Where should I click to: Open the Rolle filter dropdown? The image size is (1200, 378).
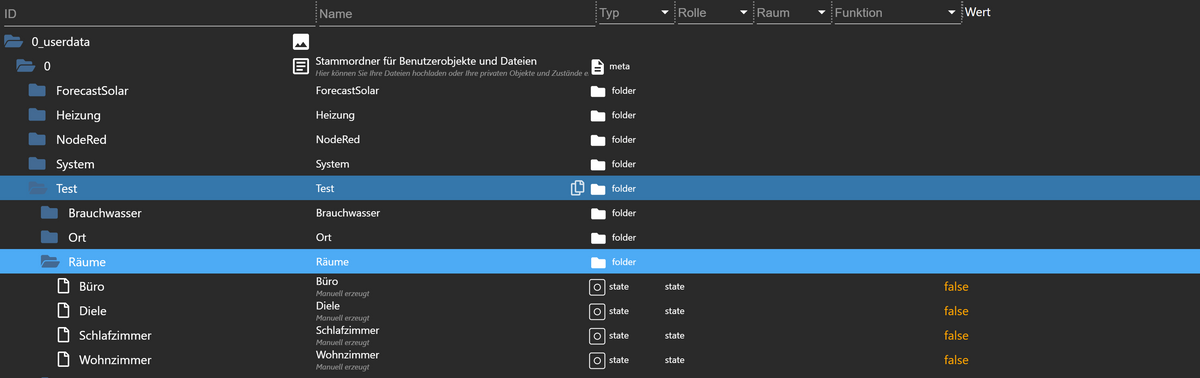(x=714, y=14)
